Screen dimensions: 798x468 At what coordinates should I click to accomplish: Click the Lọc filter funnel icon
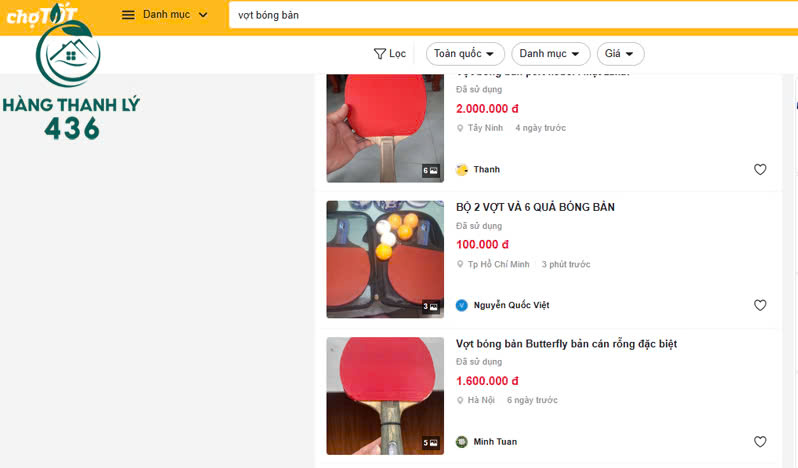(x=380, y=54)
